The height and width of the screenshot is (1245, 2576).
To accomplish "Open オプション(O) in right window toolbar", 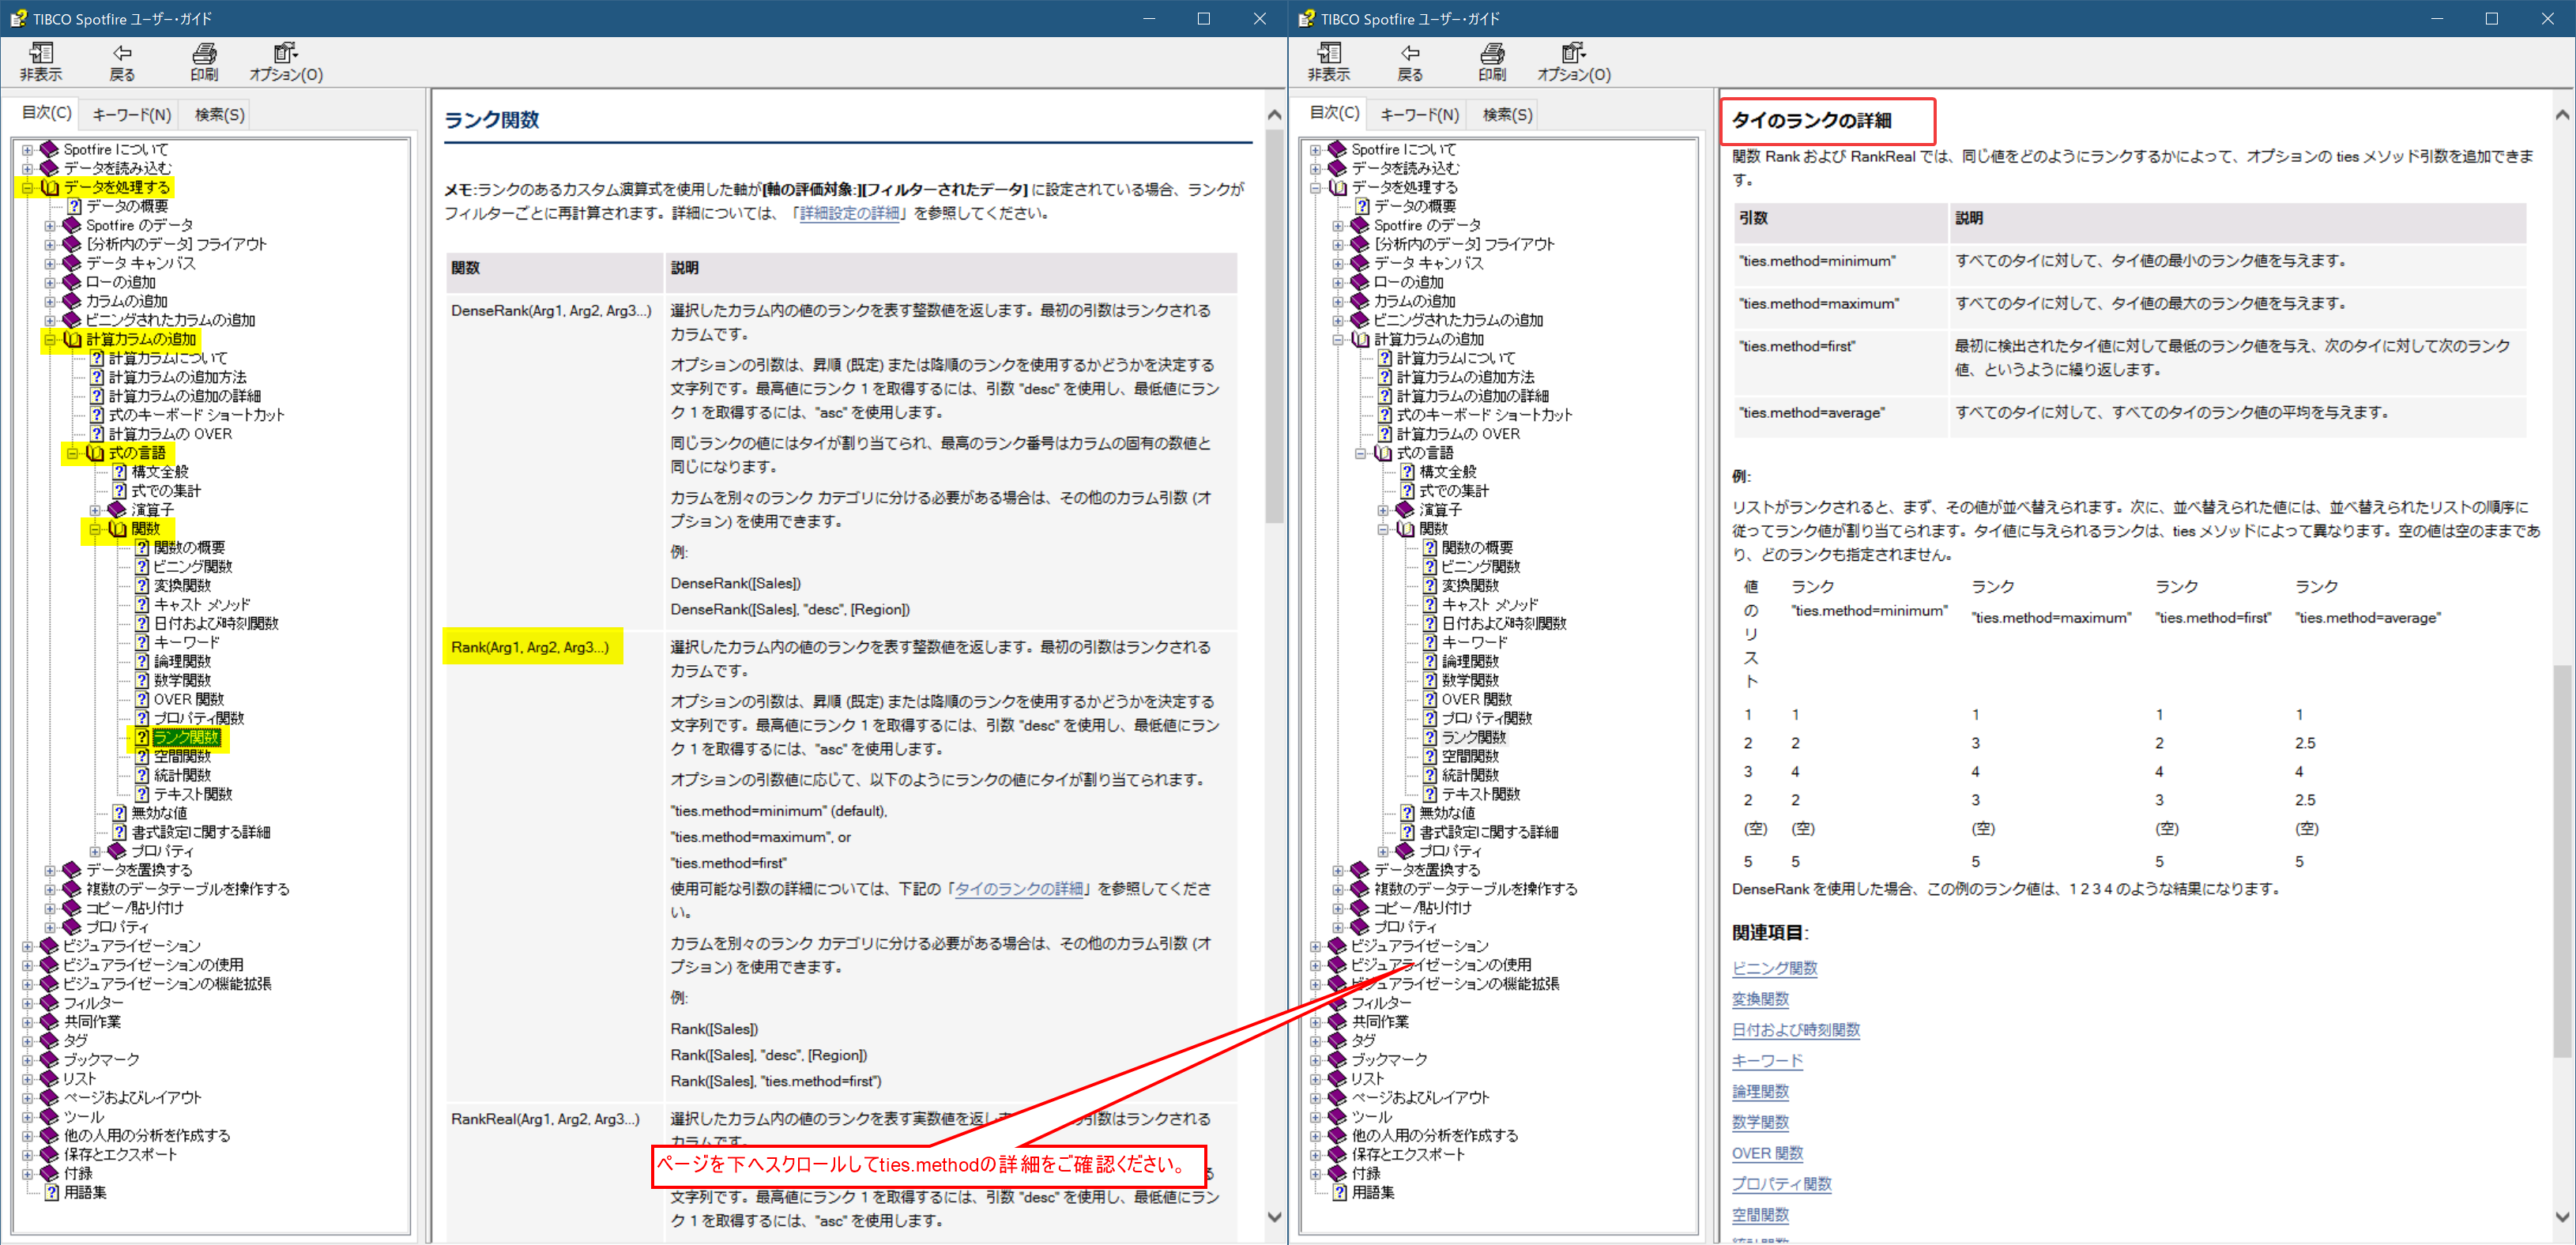I will click(1574, 62).
